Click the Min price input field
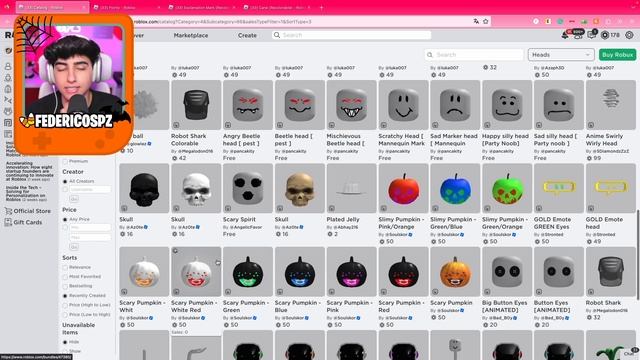Viewport: 640px width, 360px height. 90,228
